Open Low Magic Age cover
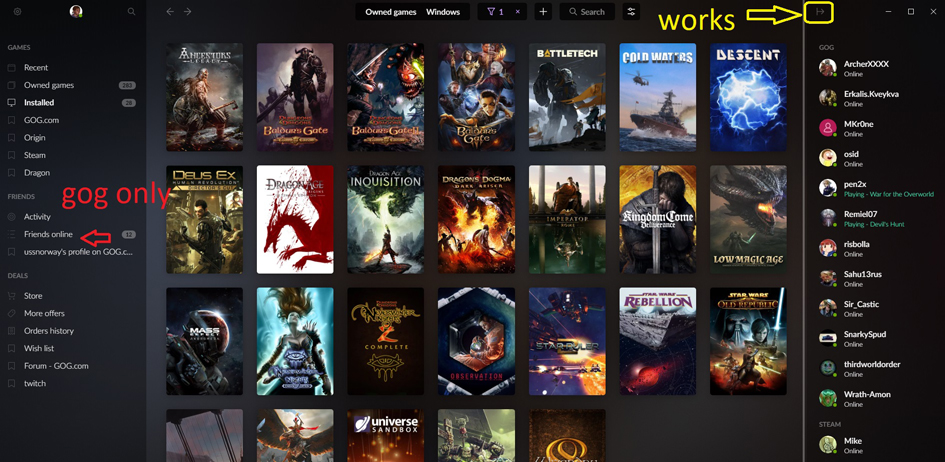Image resolution: width=945 pixels, height=462 pixels. 748,219
